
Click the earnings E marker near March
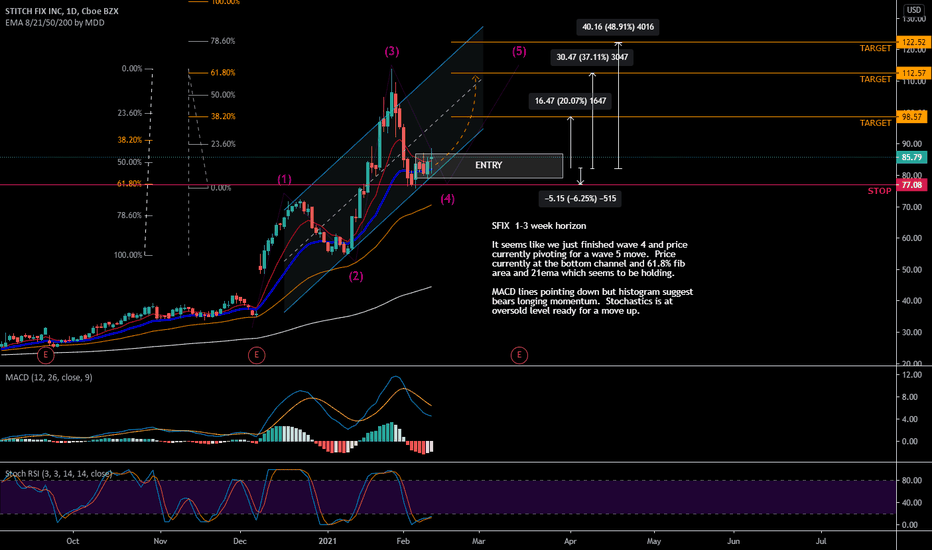[x=519, y=356]
